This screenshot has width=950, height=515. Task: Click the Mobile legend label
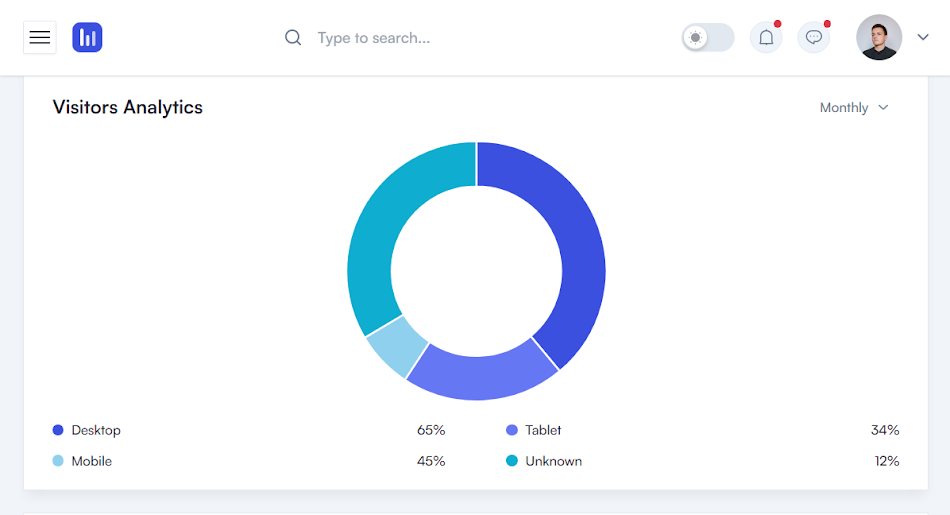click(x=91, y=461)
